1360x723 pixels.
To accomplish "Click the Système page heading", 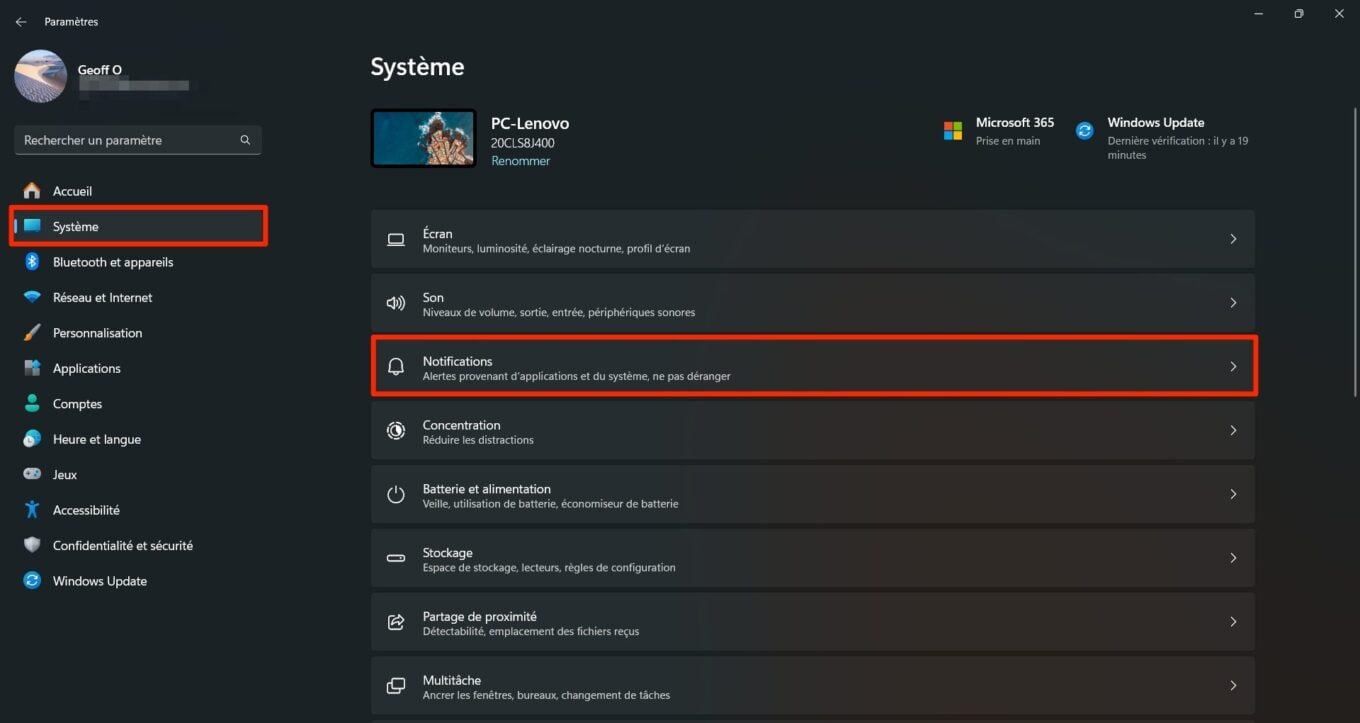I will click(x=417, y=67).
